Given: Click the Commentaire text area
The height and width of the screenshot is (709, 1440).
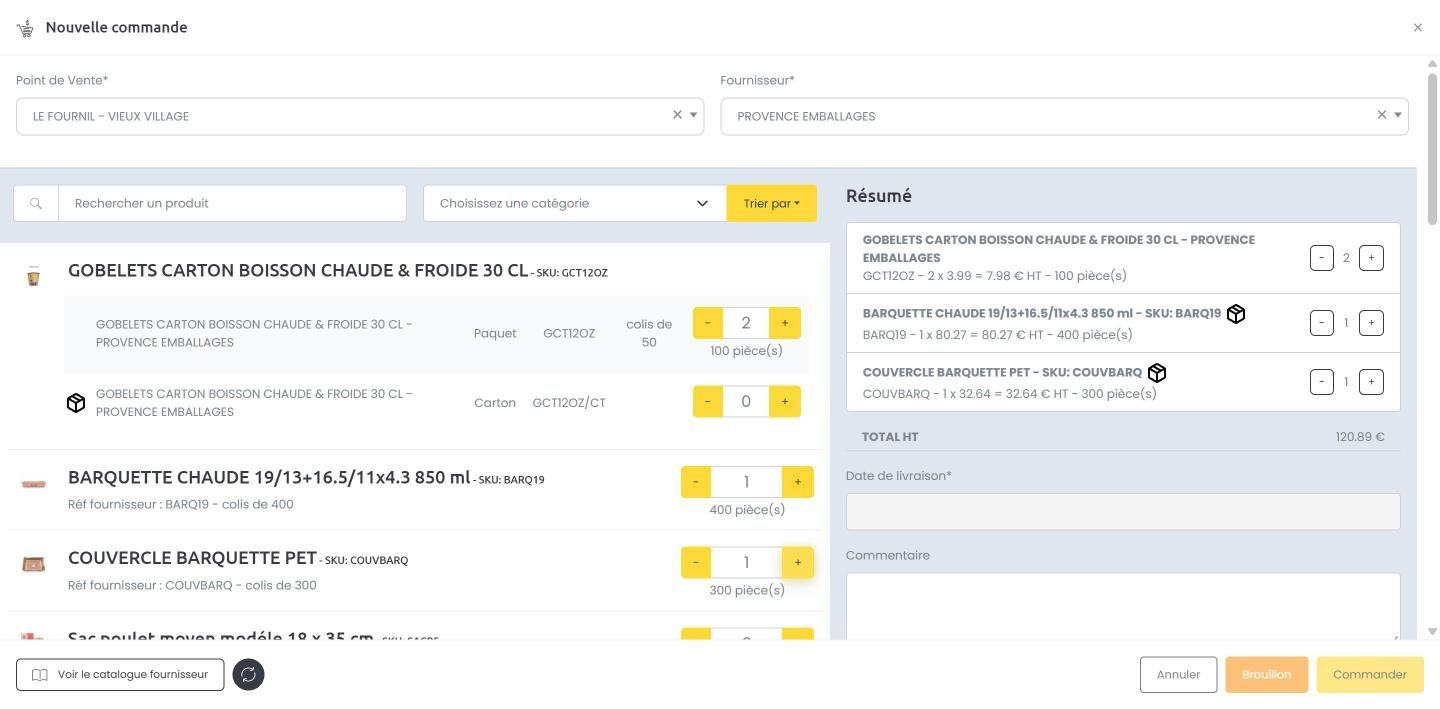Looking at the screenshot, I should (x=1123, y=606).
